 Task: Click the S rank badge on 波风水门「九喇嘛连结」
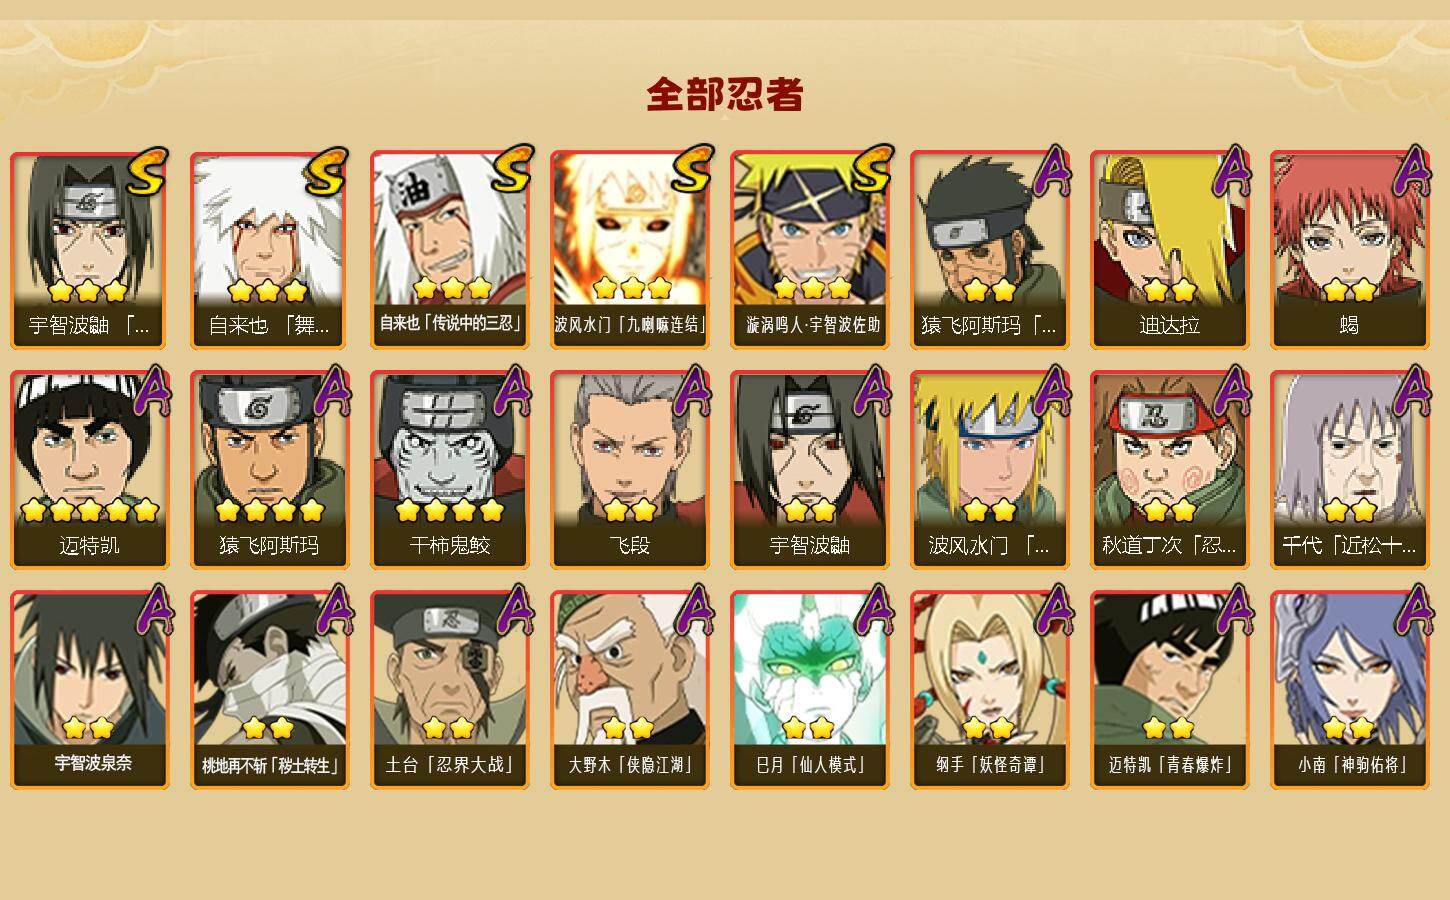tap(692, 170)
